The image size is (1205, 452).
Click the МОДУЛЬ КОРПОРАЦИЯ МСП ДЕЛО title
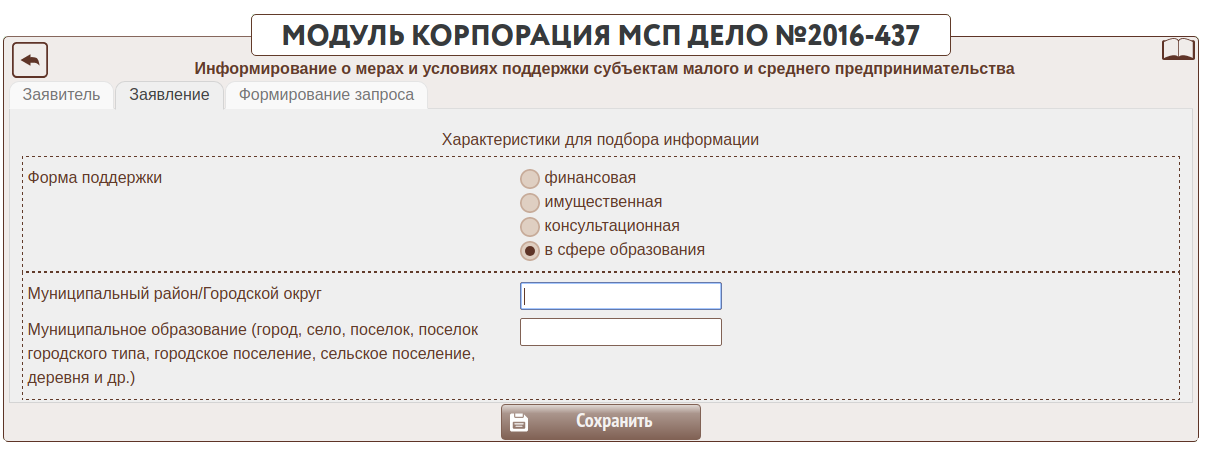600,35
